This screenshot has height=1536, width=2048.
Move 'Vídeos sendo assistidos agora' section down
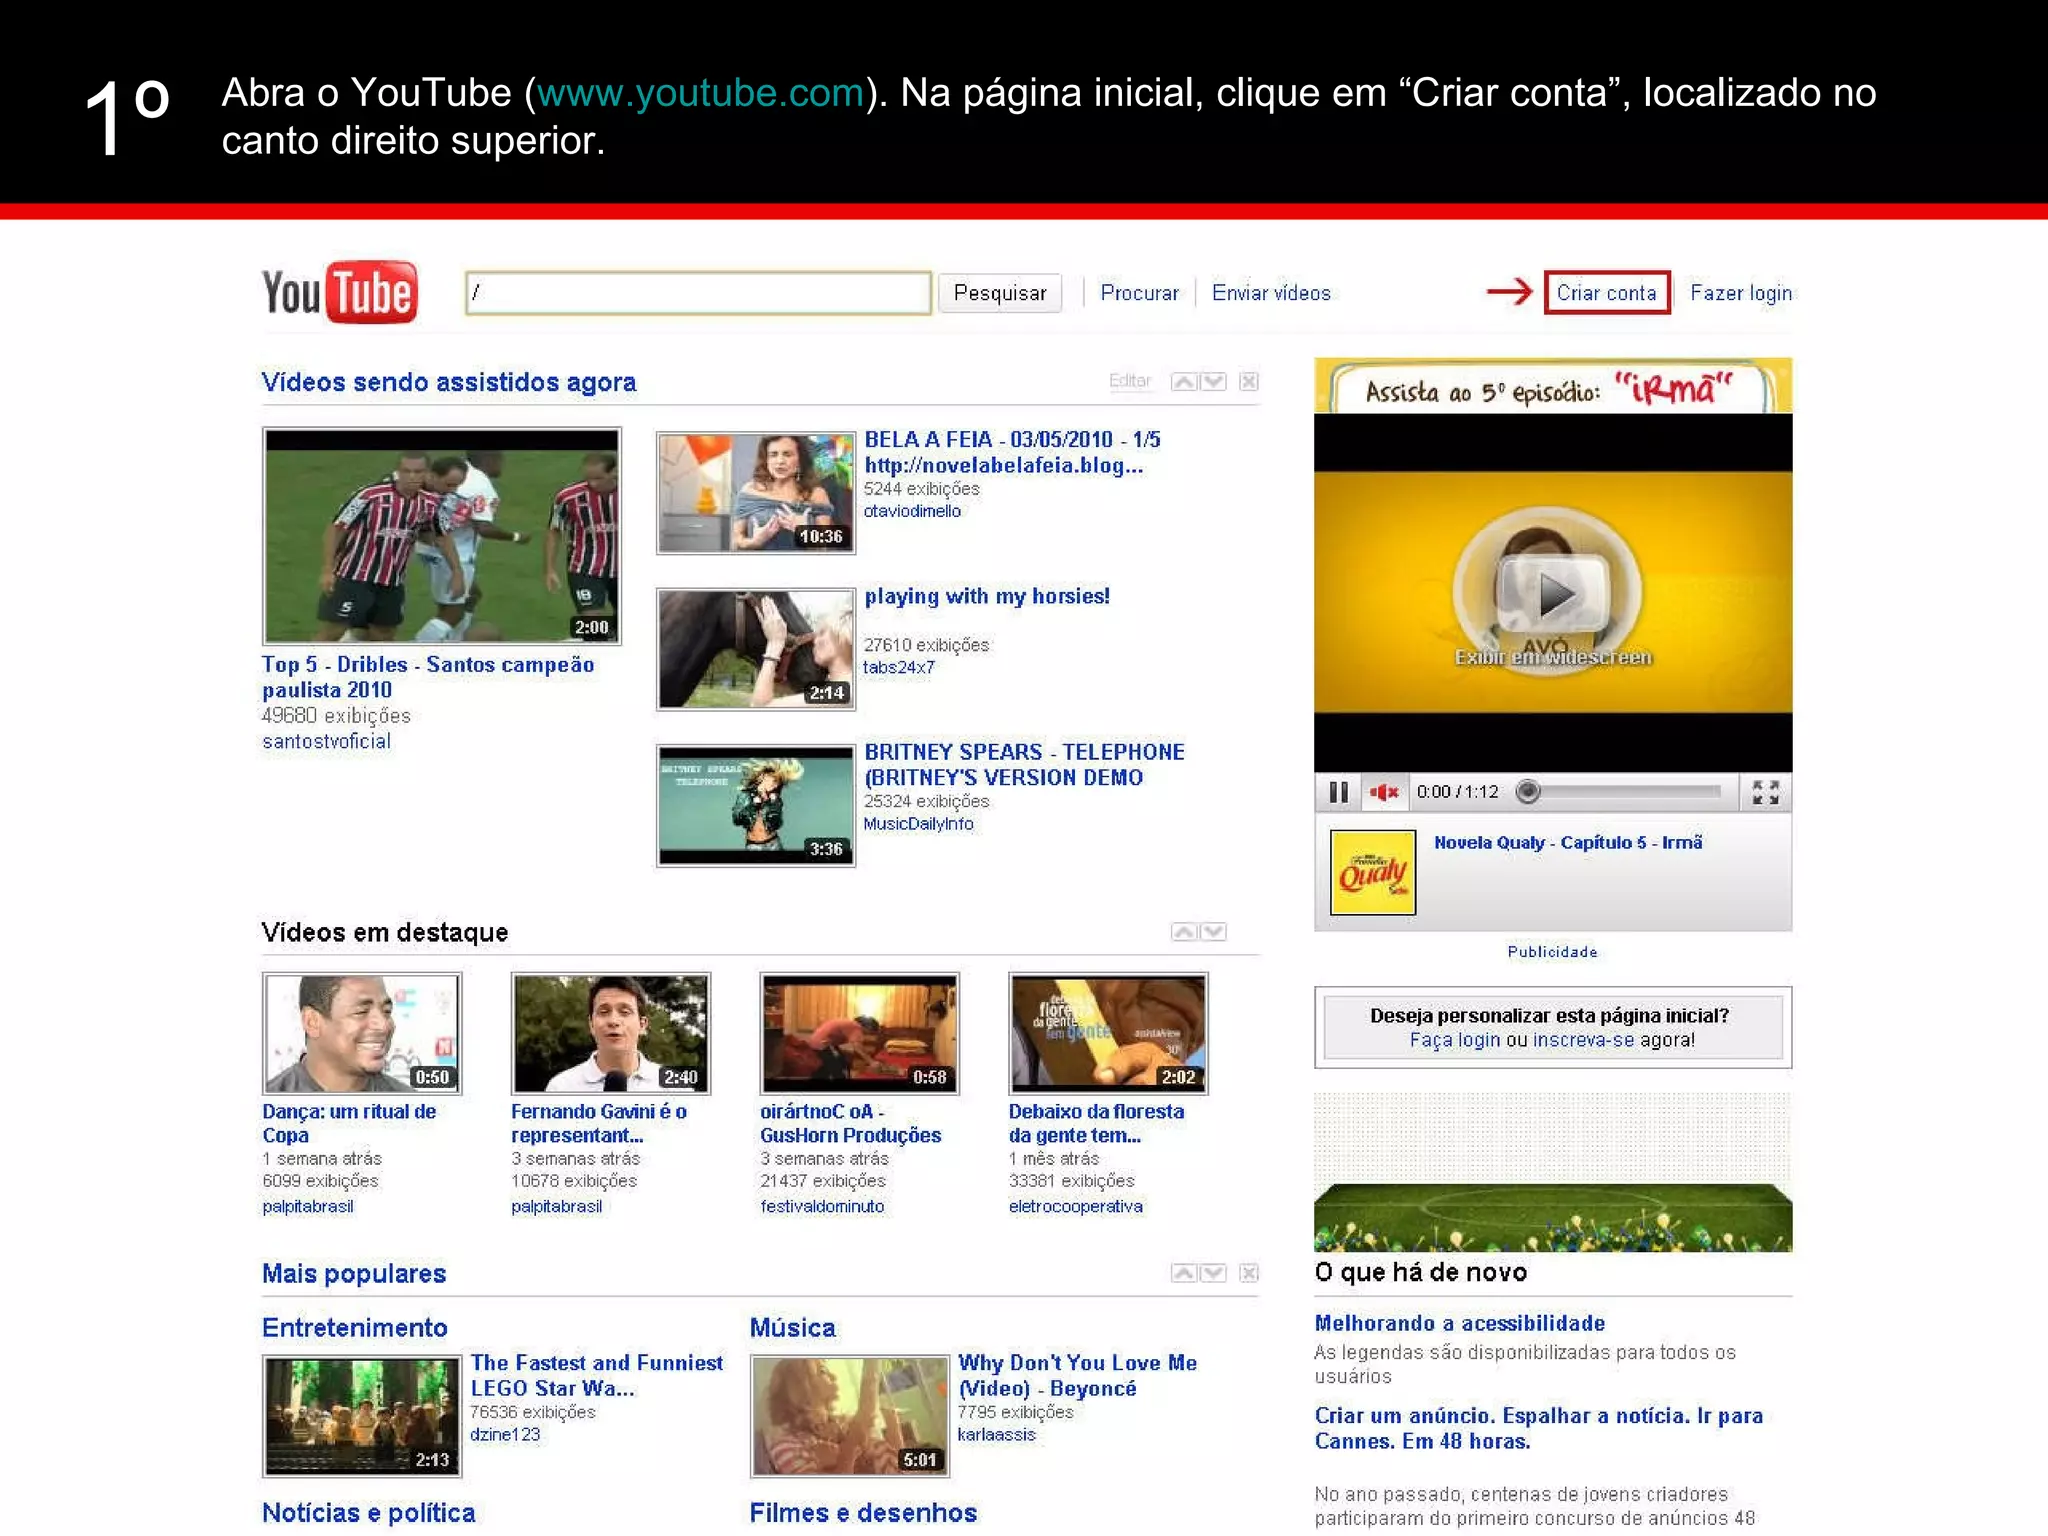point(1214,382)
